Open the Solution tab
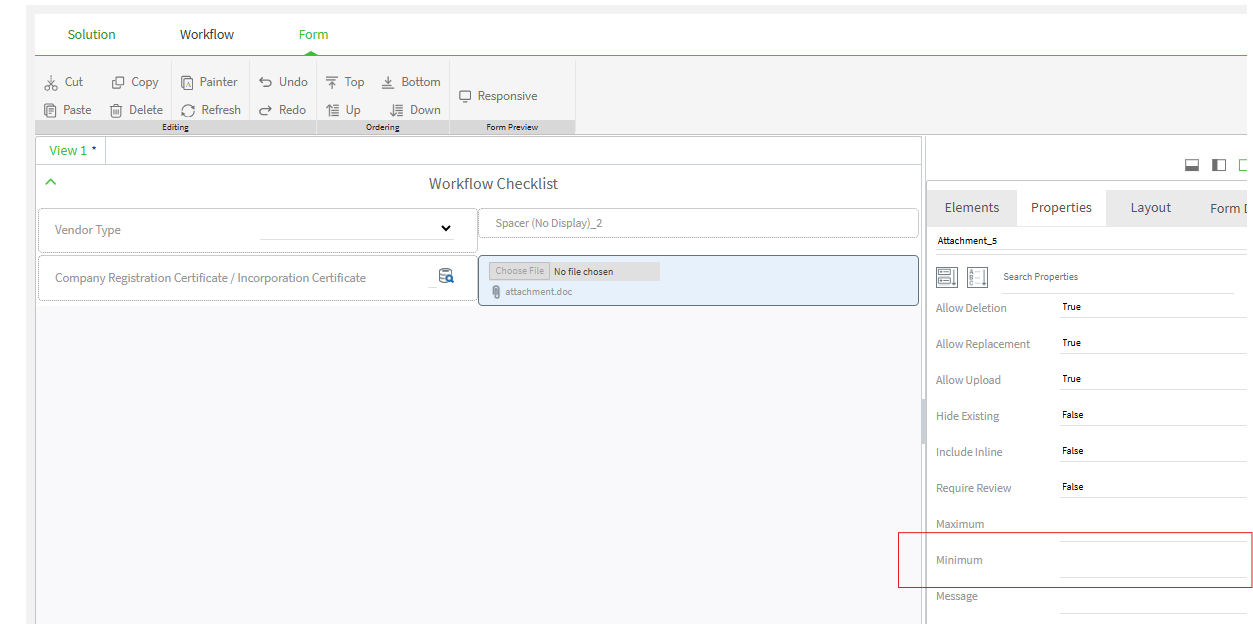 click(92, 34)
